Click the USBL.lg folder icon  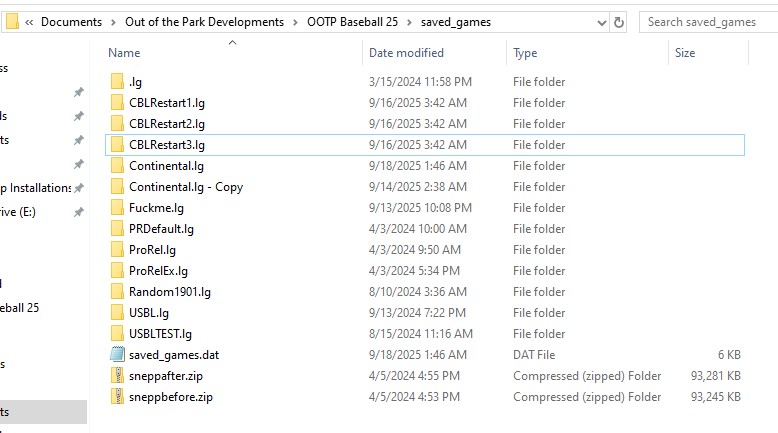coord(116,313)
